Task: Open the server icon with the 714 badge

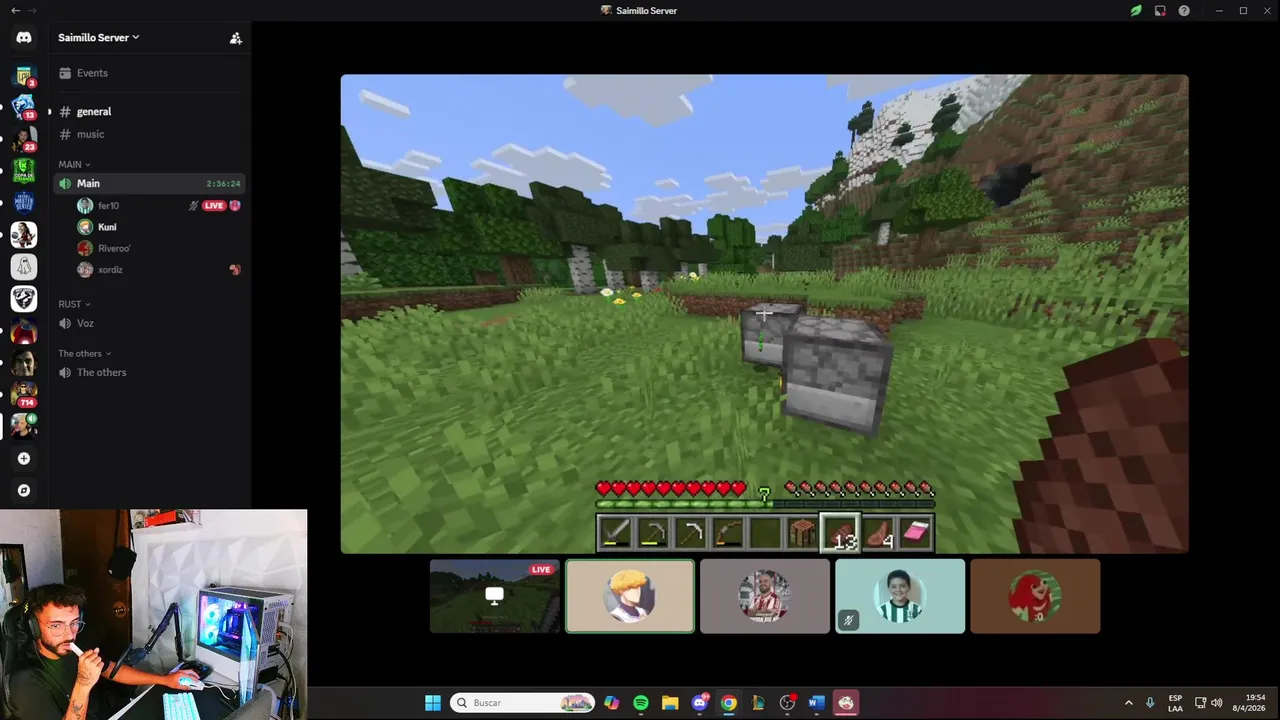Action: click(24, 394)
